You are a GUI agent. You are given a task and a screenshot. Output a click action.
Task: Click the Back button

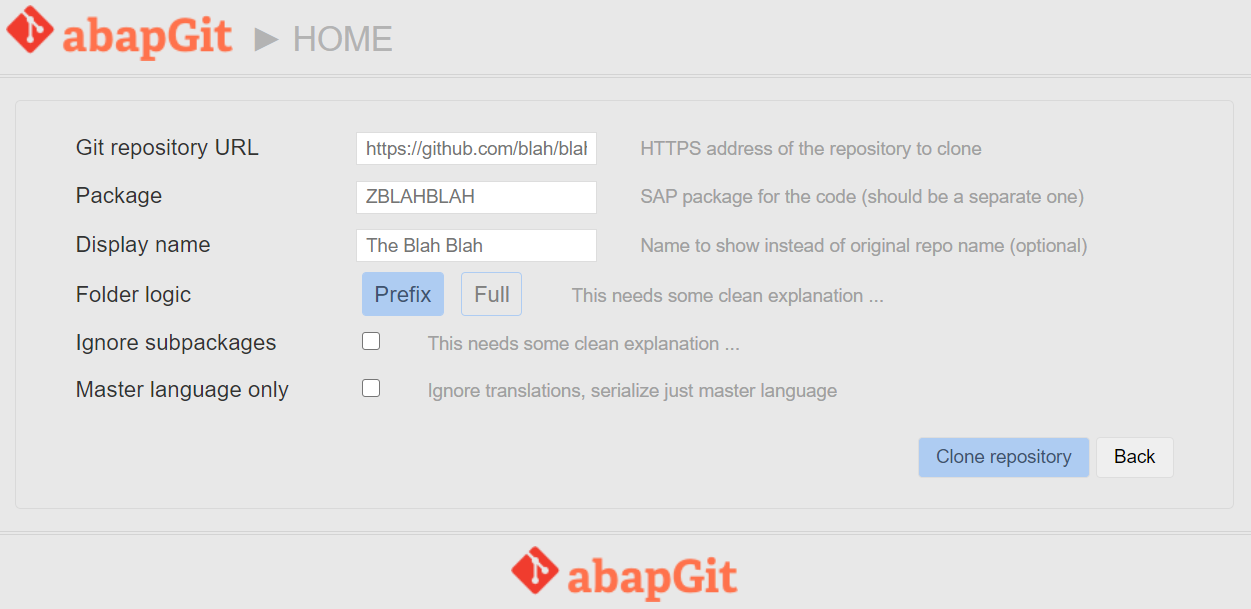point(1134,457)
